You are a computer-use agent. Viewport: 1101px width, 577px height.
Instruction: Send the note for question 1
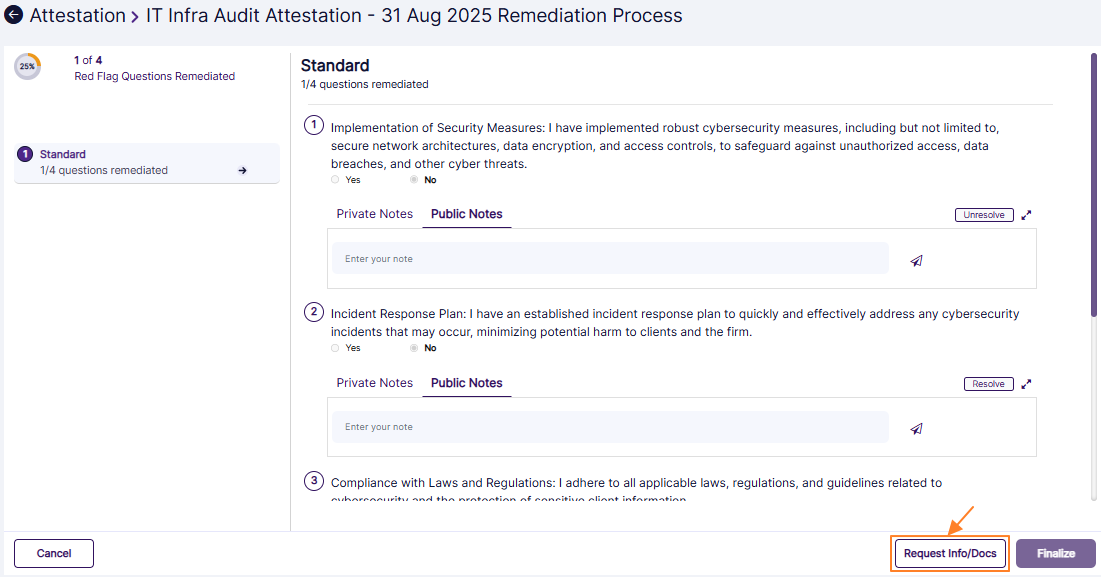[x=916, y=260]
